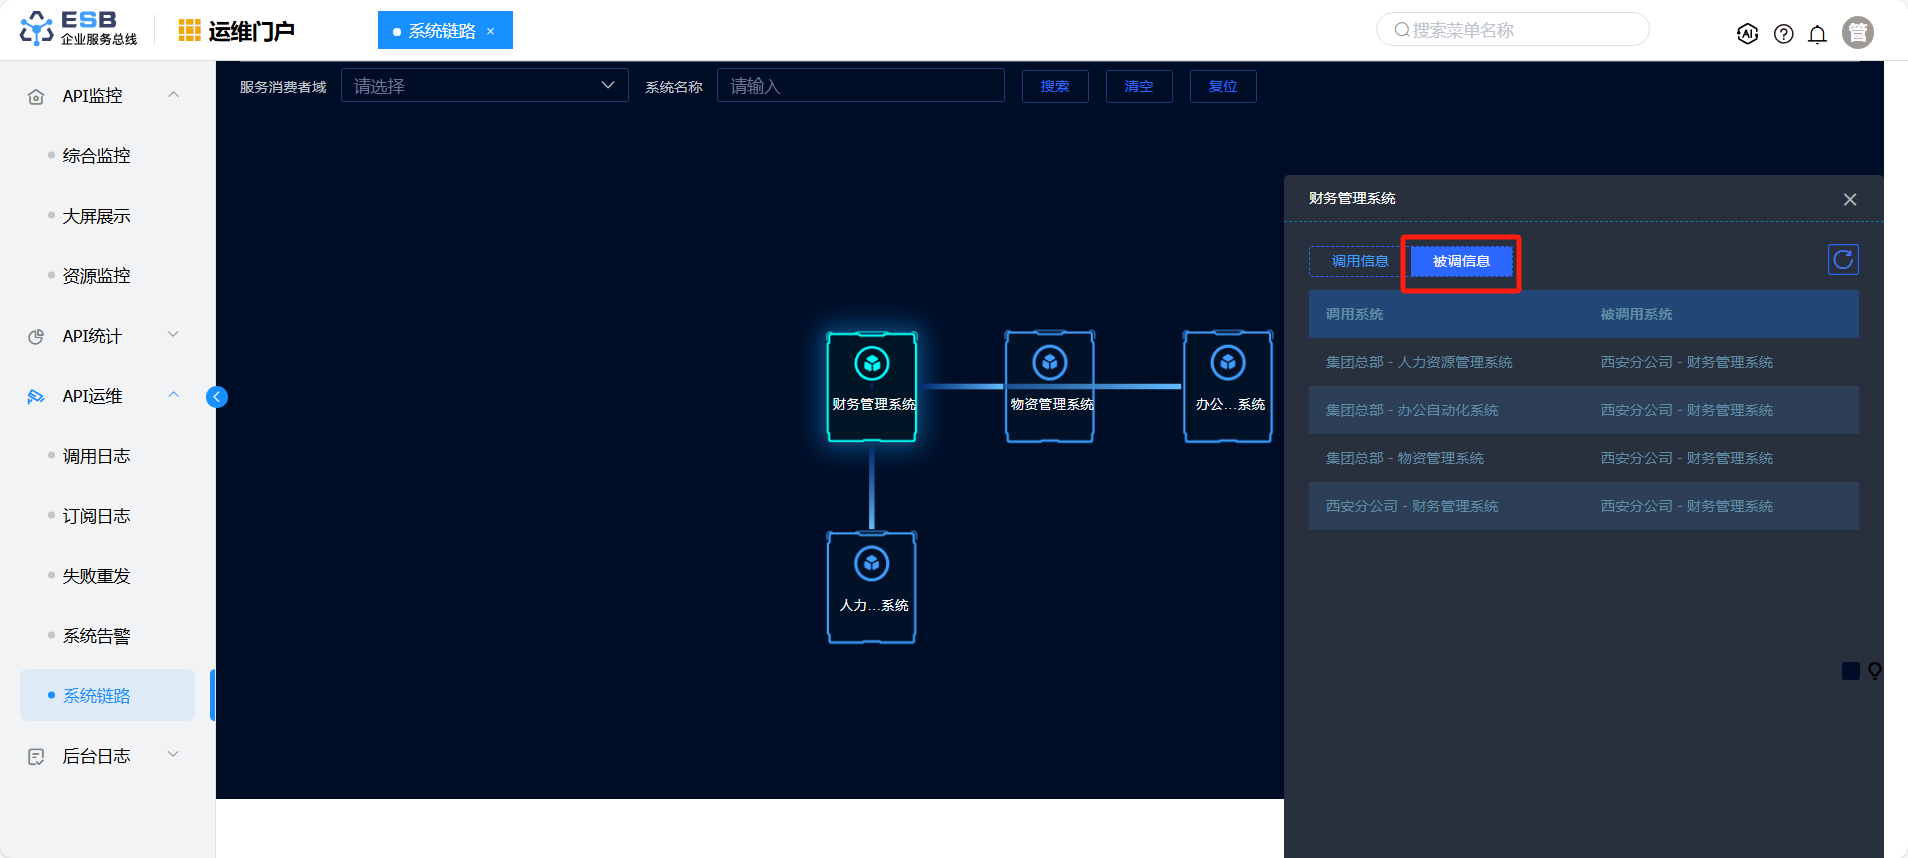The height and width of the screenshot is (858, 1908).
Task: Click the 人力…系统 node in the graph
Action: pyautogui.click(x=872, y=587)
